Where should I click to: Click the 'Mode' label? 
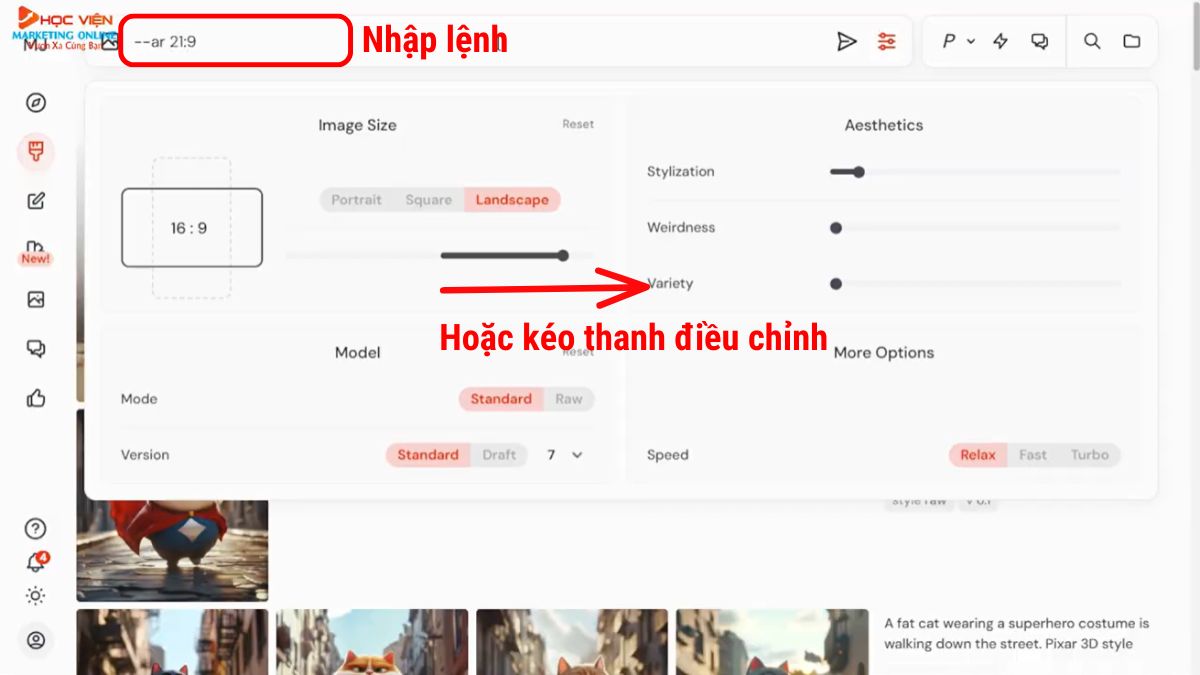pyautogui.click(x=139, y=399)
